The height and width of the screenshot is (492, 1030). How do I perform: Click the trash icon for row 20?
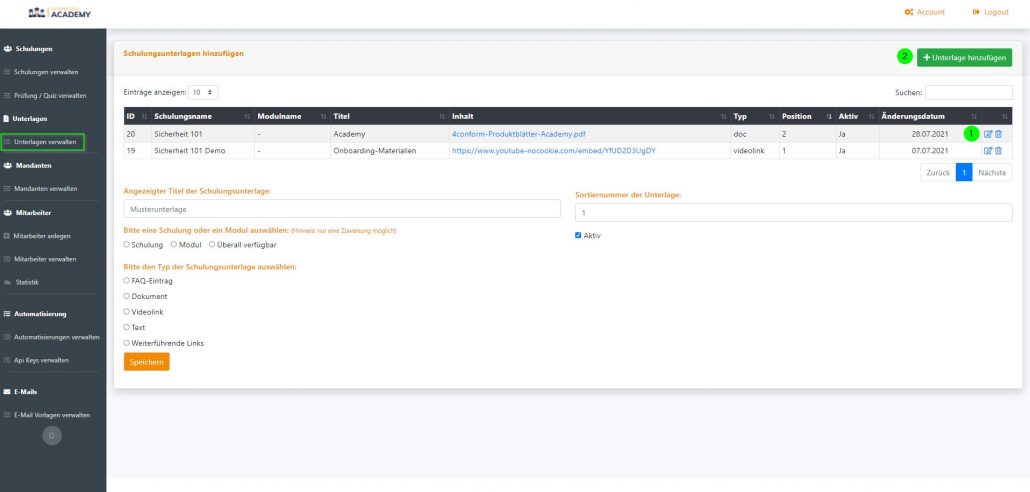pyautogui.click(x=998, y=133)
